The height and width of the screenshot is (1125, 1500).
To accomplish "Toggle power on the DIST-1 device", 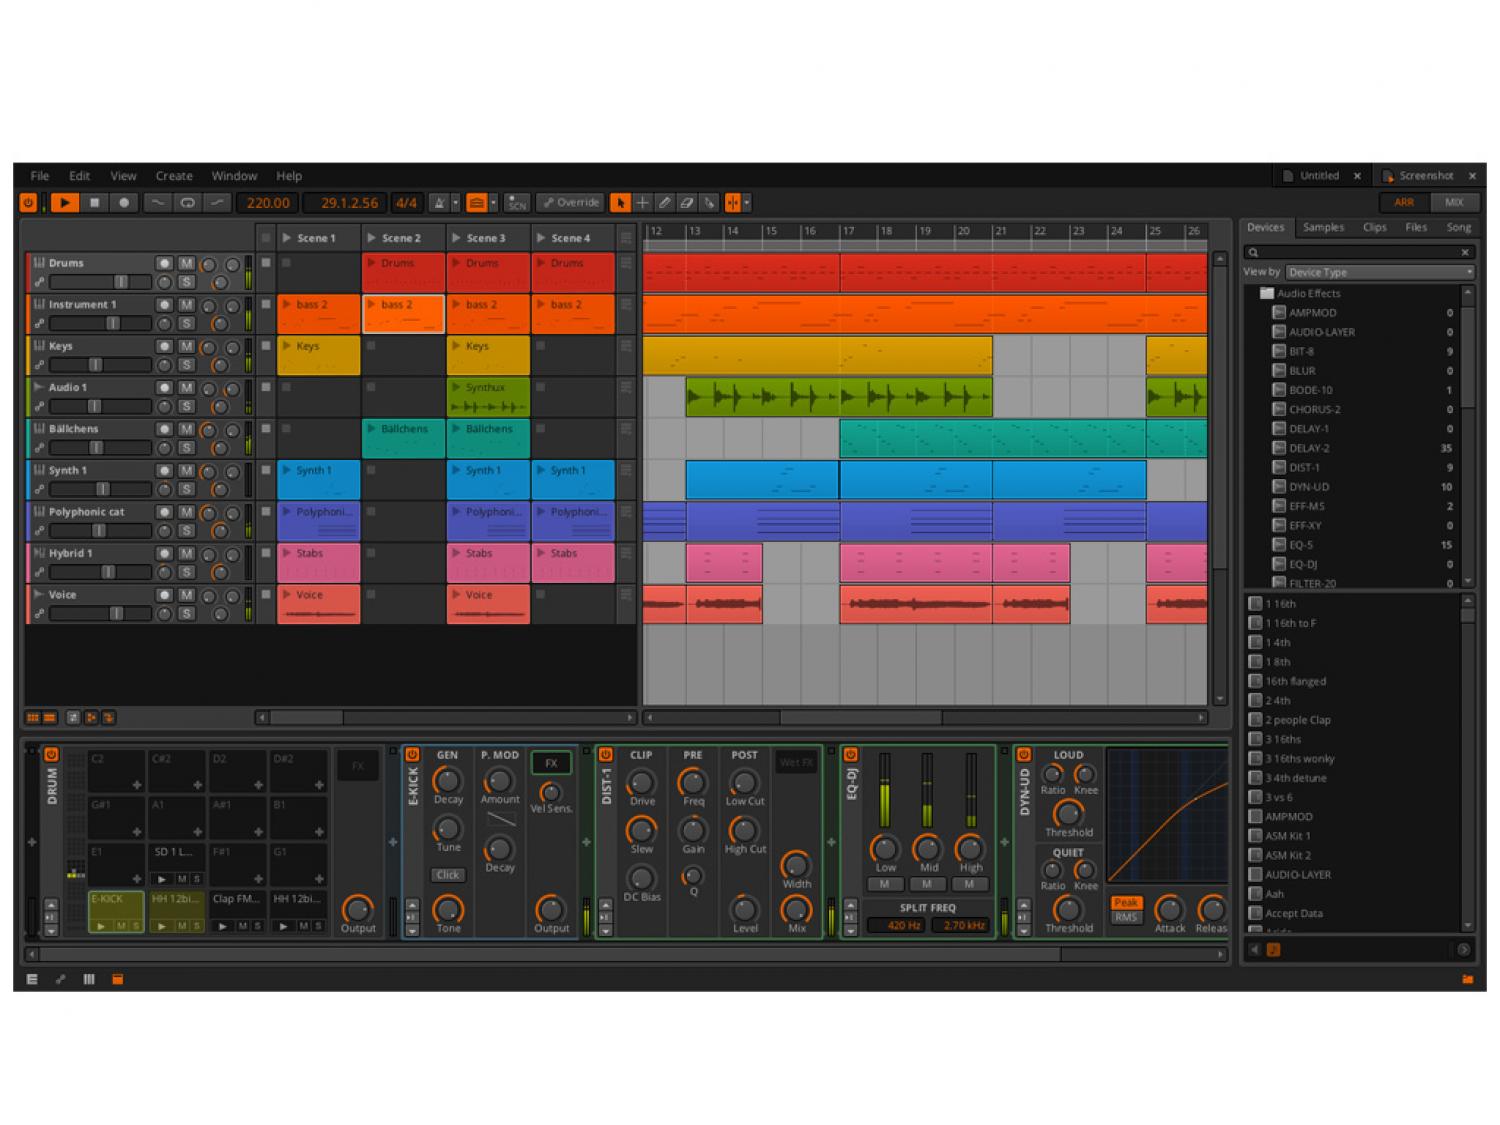I will [605, 755].
